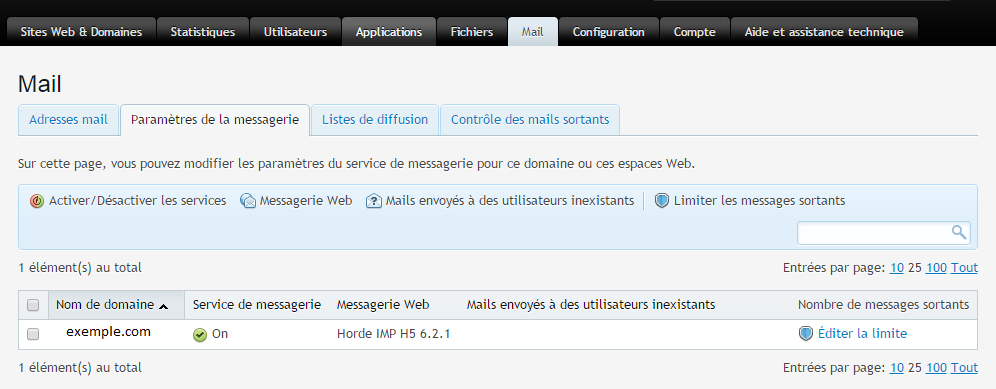
Task: Open the Statistiques tab
Action: tap(203, 32)
